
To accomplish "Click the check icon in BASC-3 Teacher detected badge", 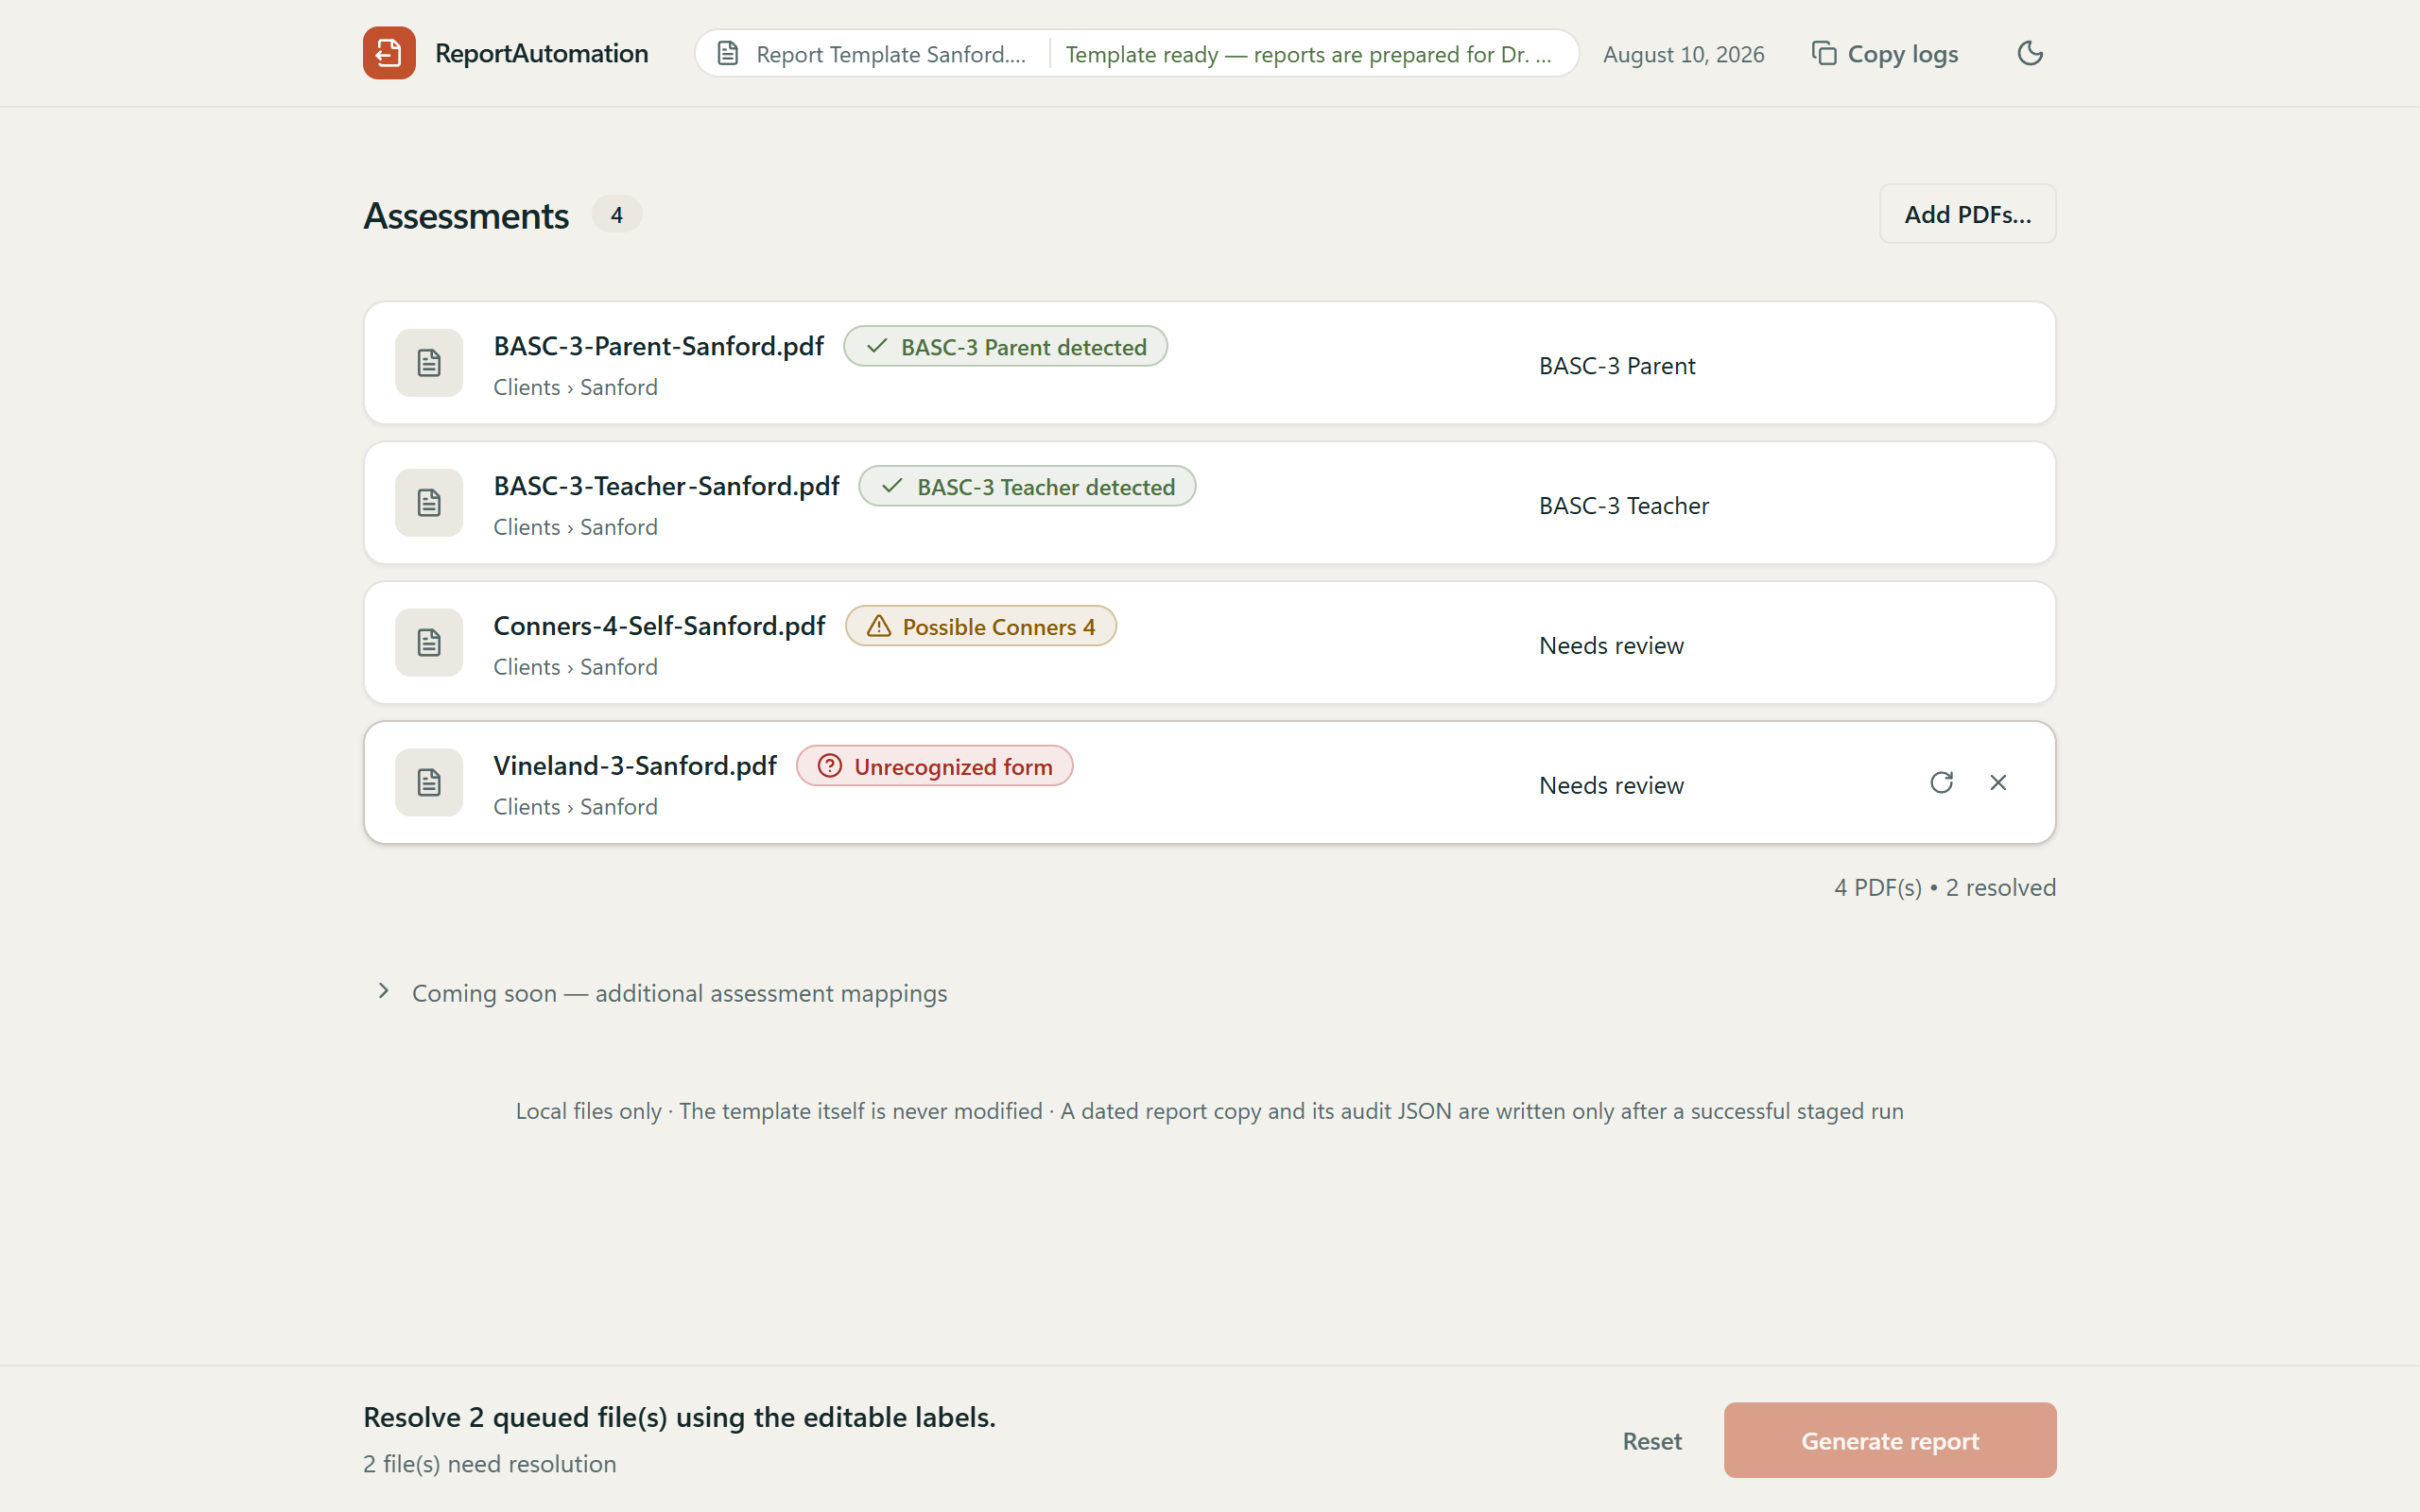I will (893, 487).
